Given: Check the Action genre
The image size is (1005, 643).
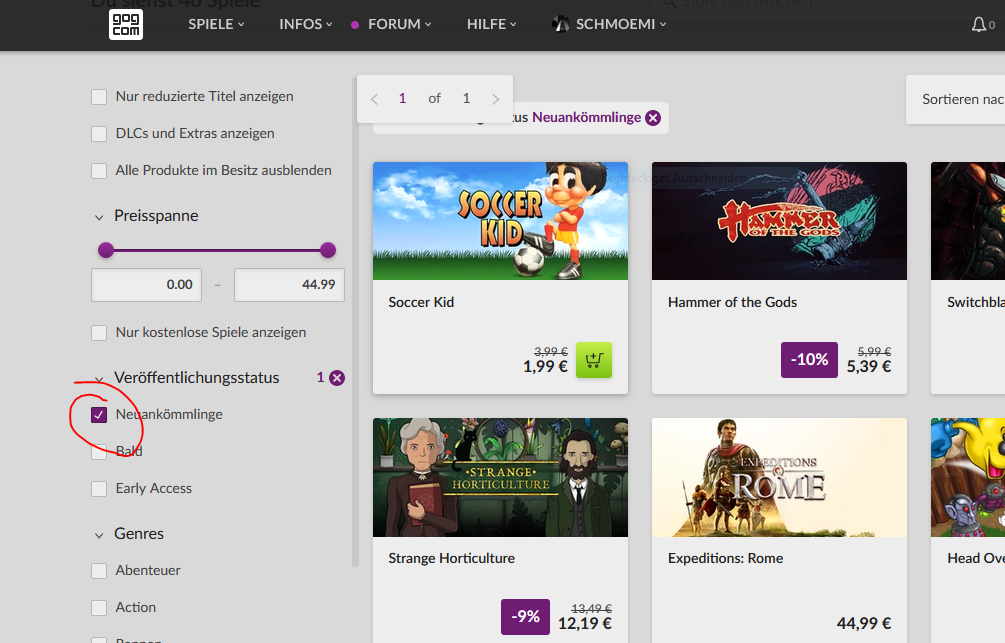Looking at the screenshot, I should click(99, 607).
